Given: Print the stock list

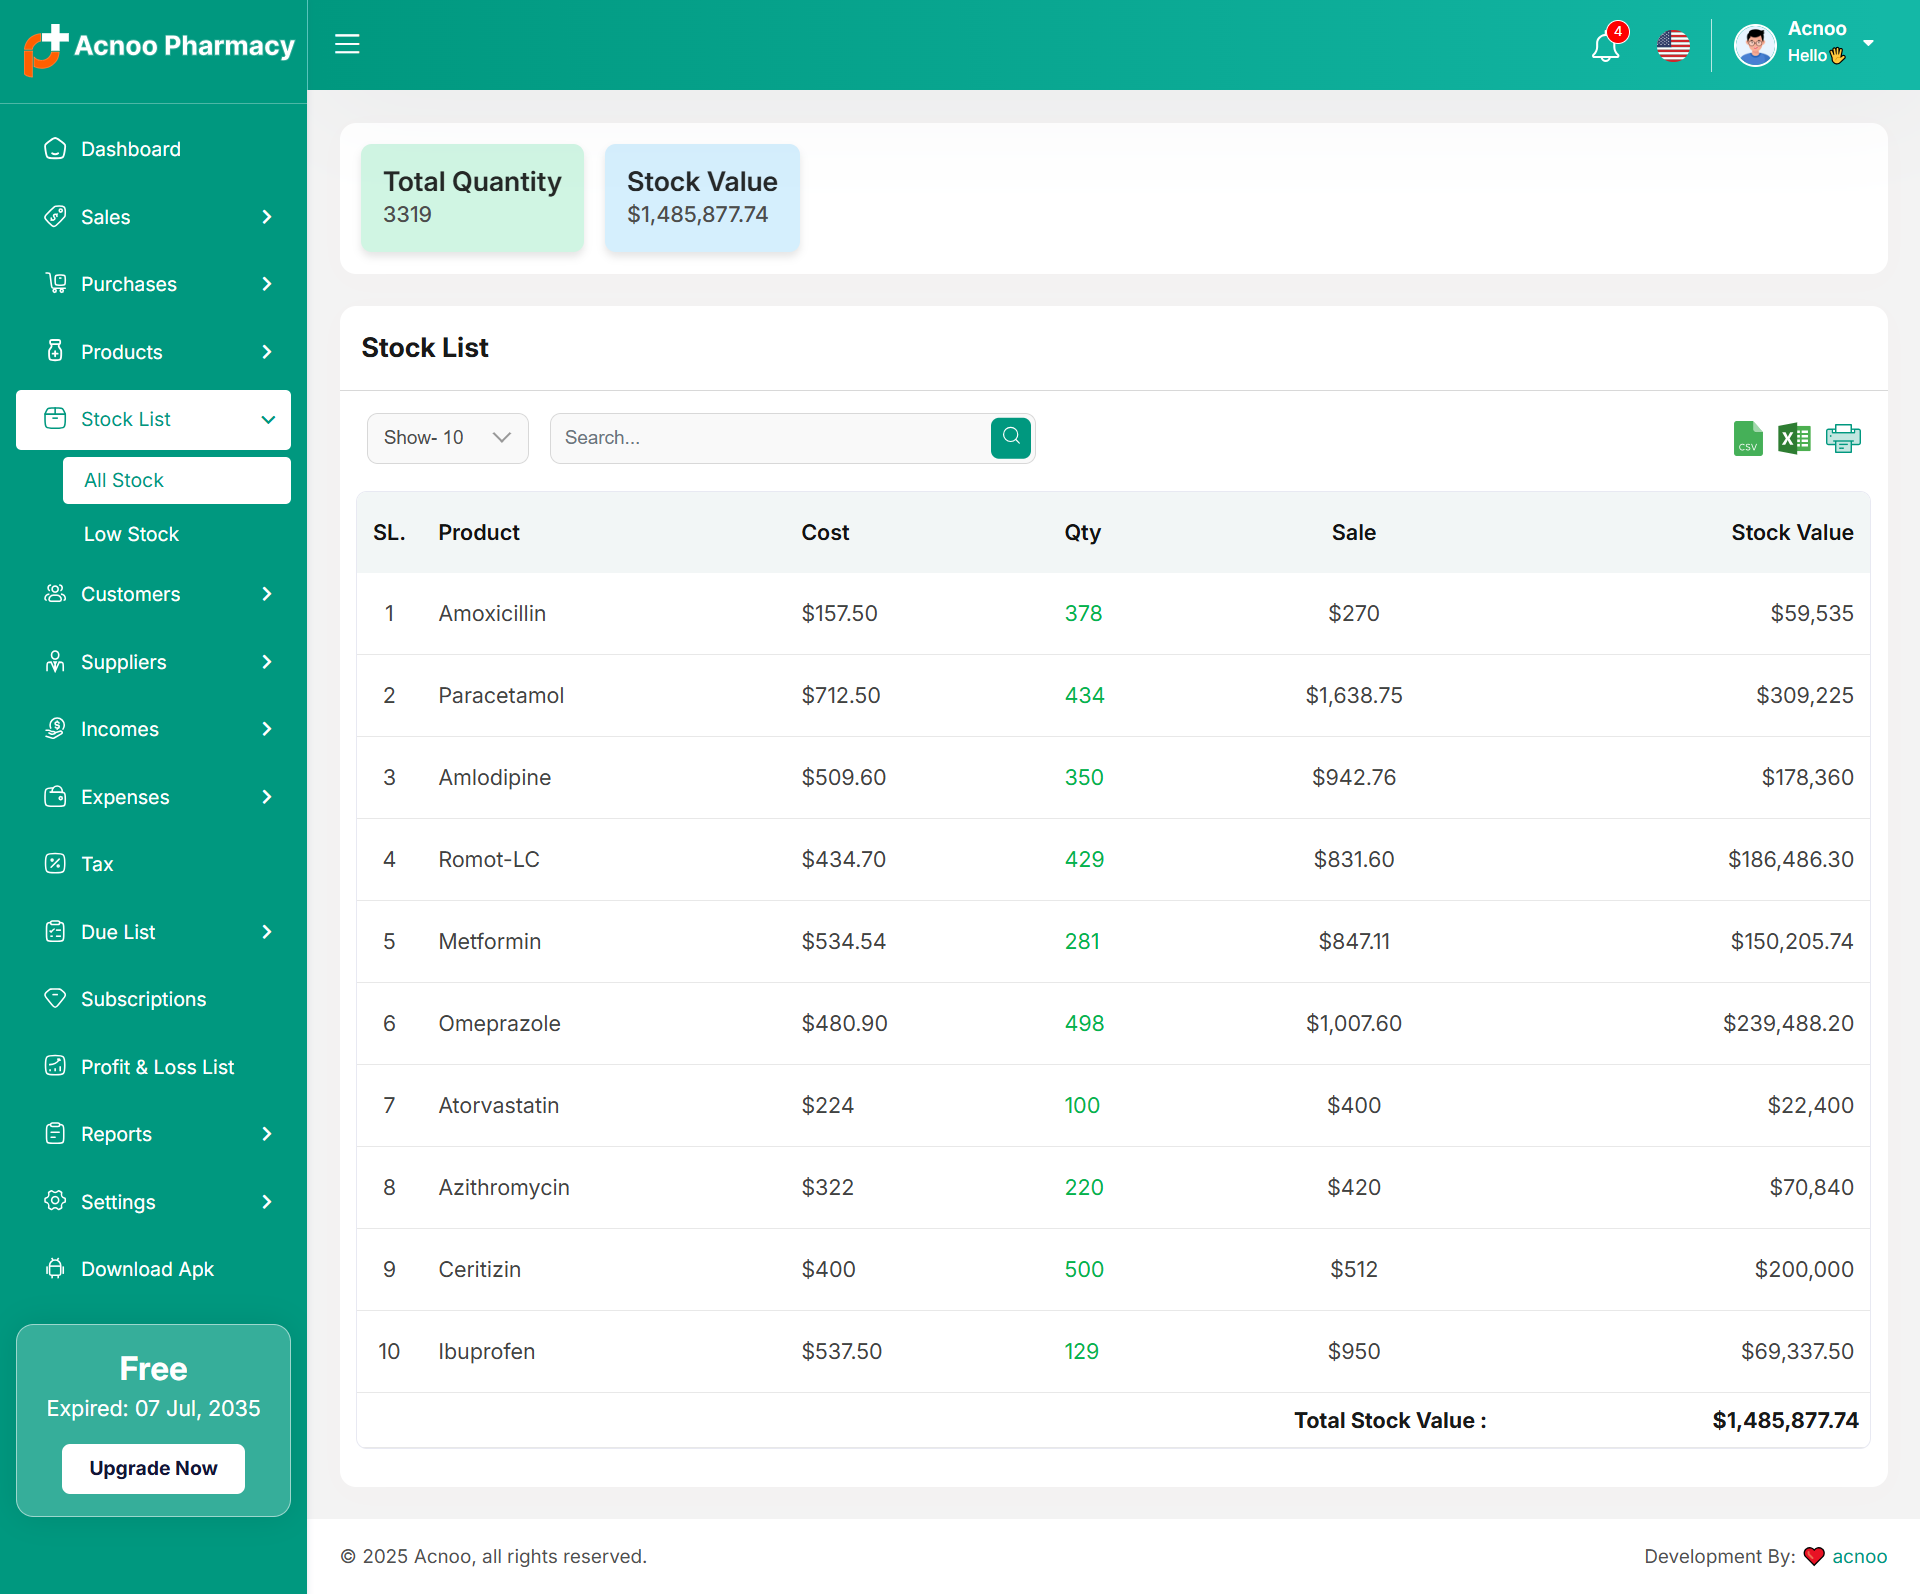Looking at the screenshot, I should pyautogui.click(x=1842, y=438).
